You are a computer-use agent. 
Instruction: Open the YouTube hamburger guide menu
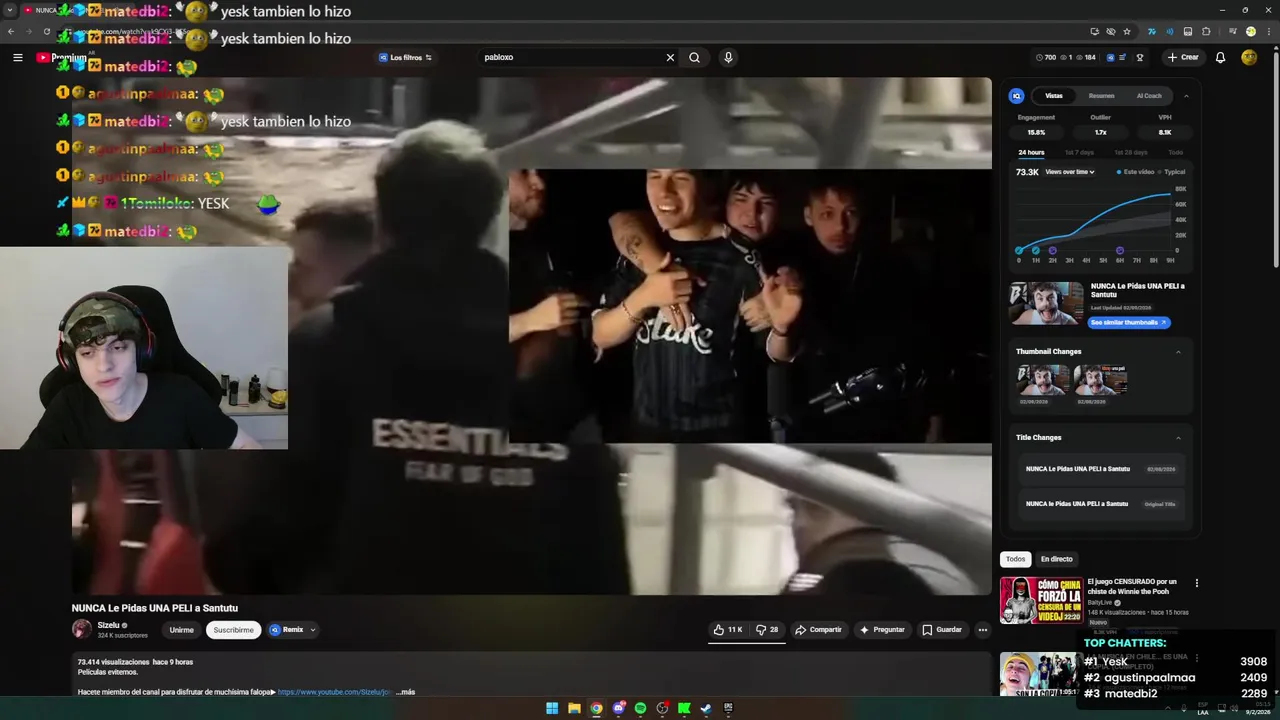(17, 57)
